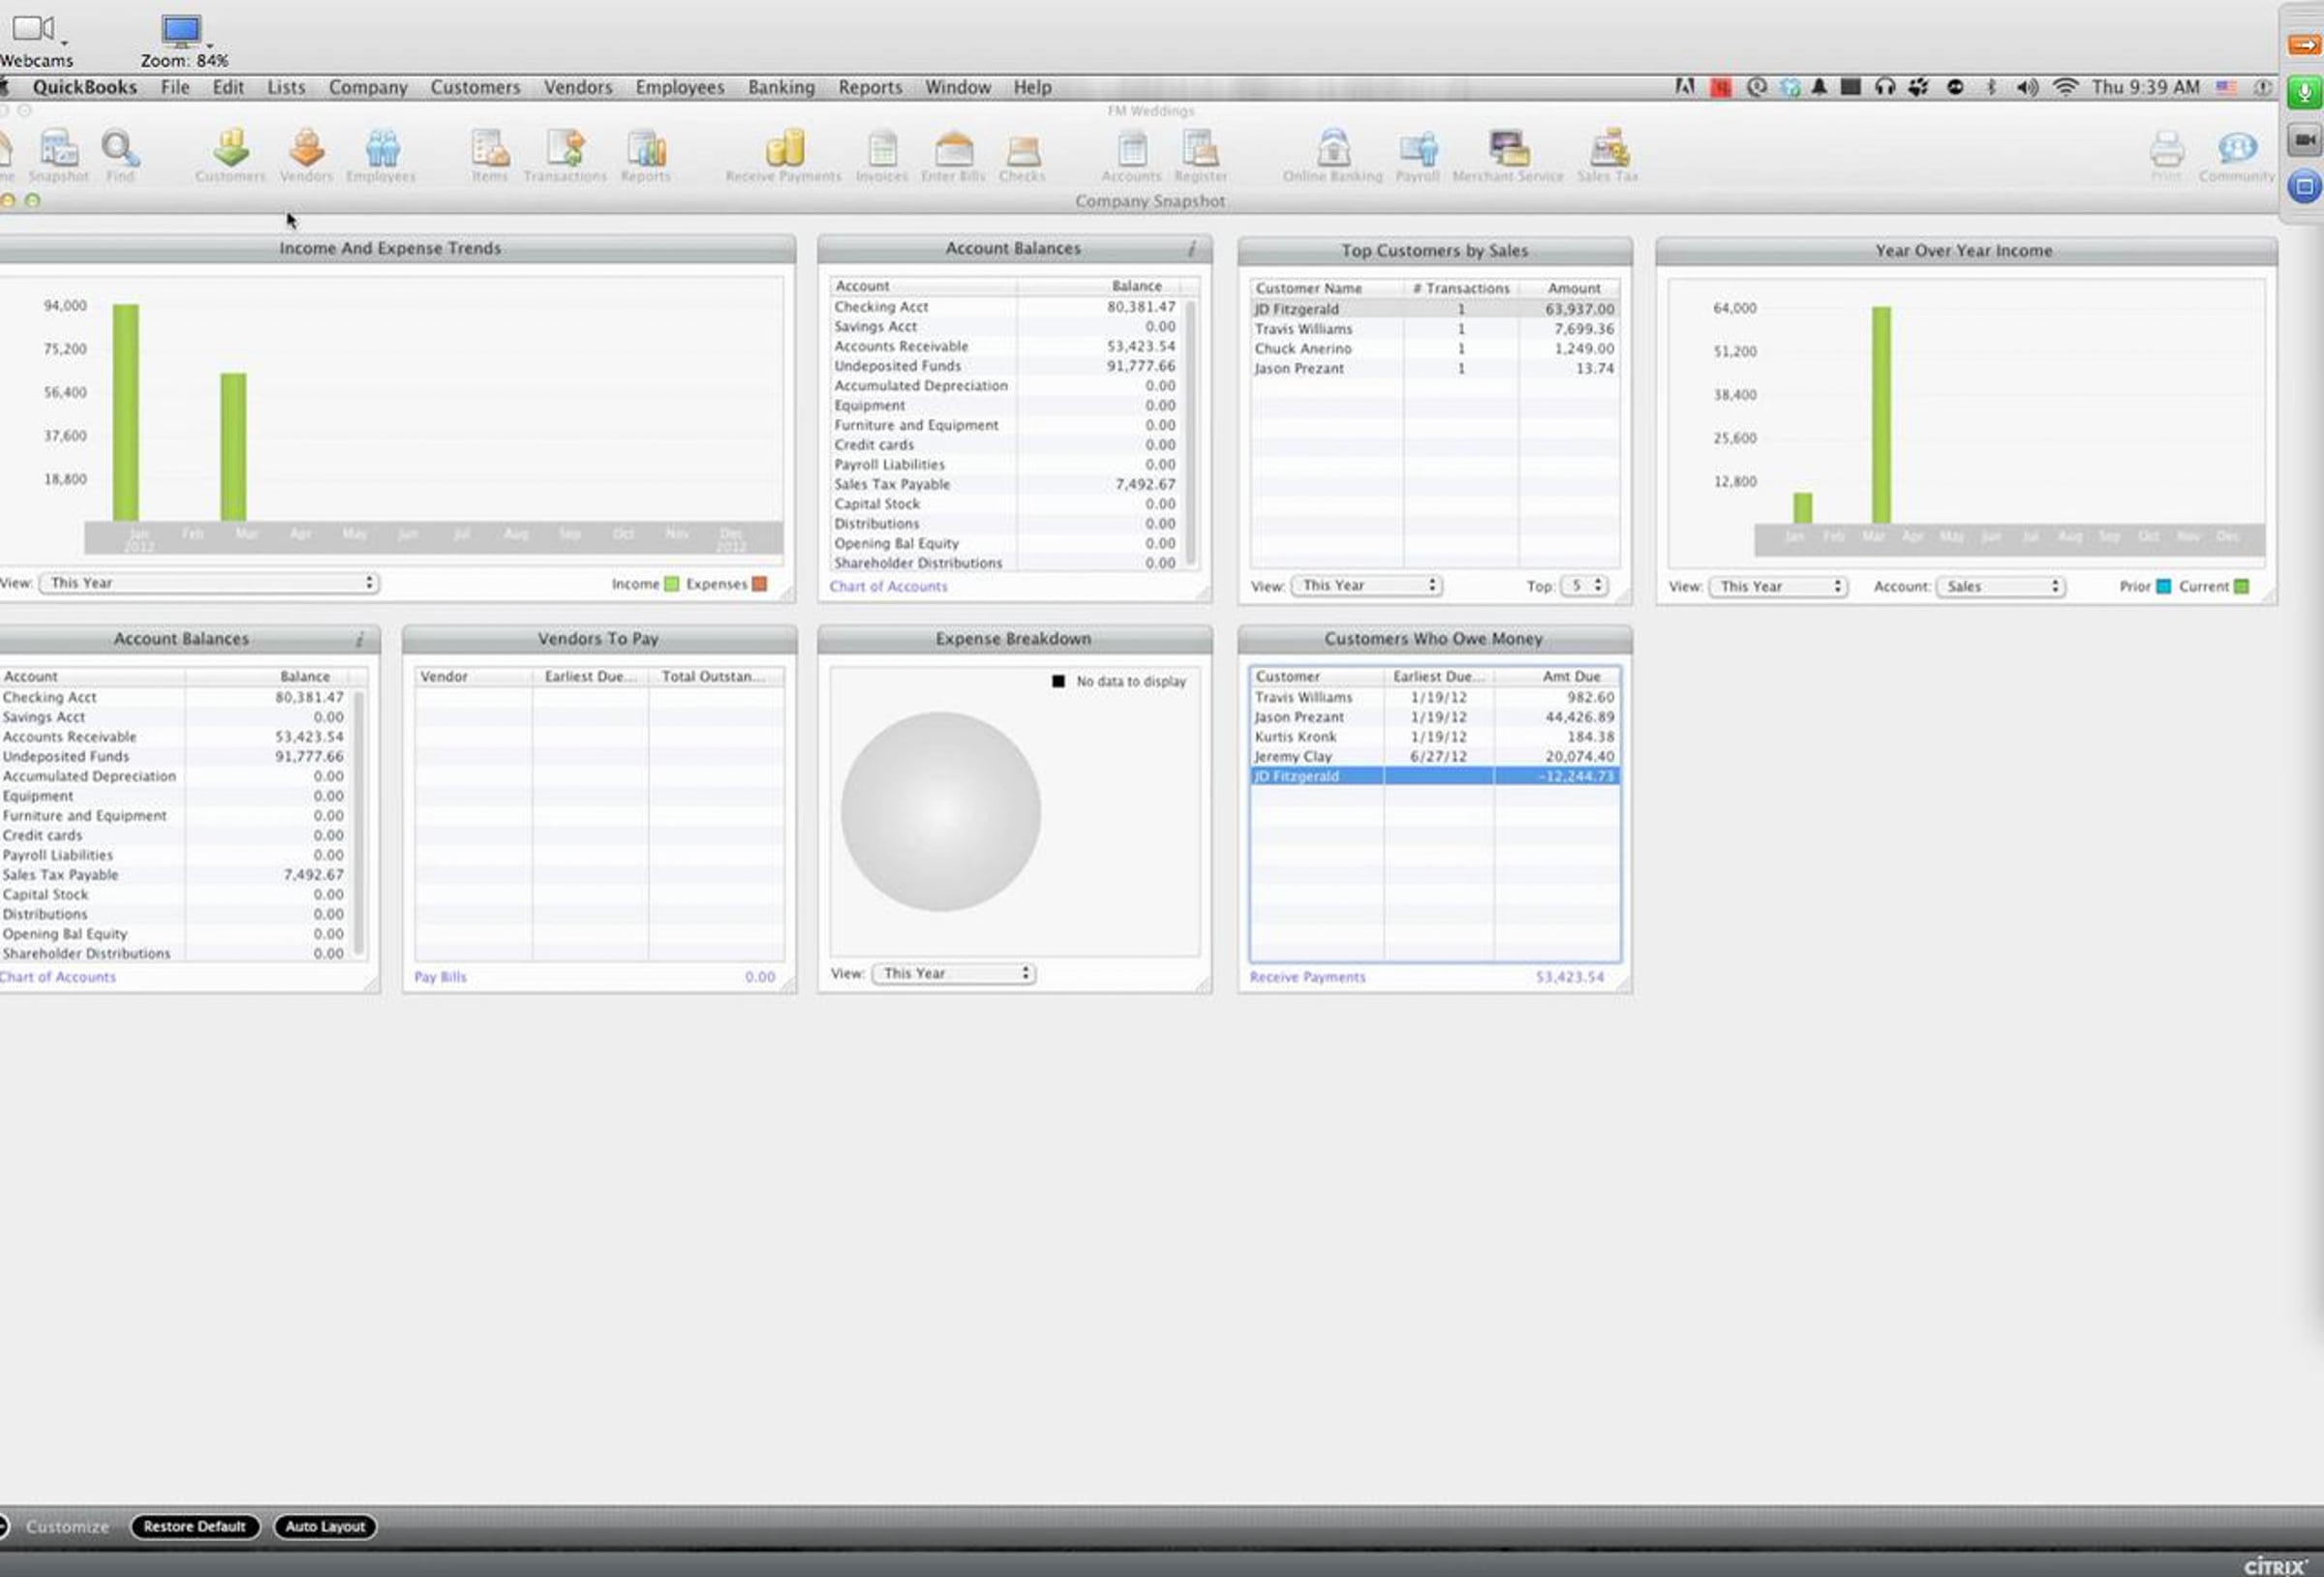Open the Online Banking icon
This screenshot has width=2324, height=1577.
coord(1332,155)
